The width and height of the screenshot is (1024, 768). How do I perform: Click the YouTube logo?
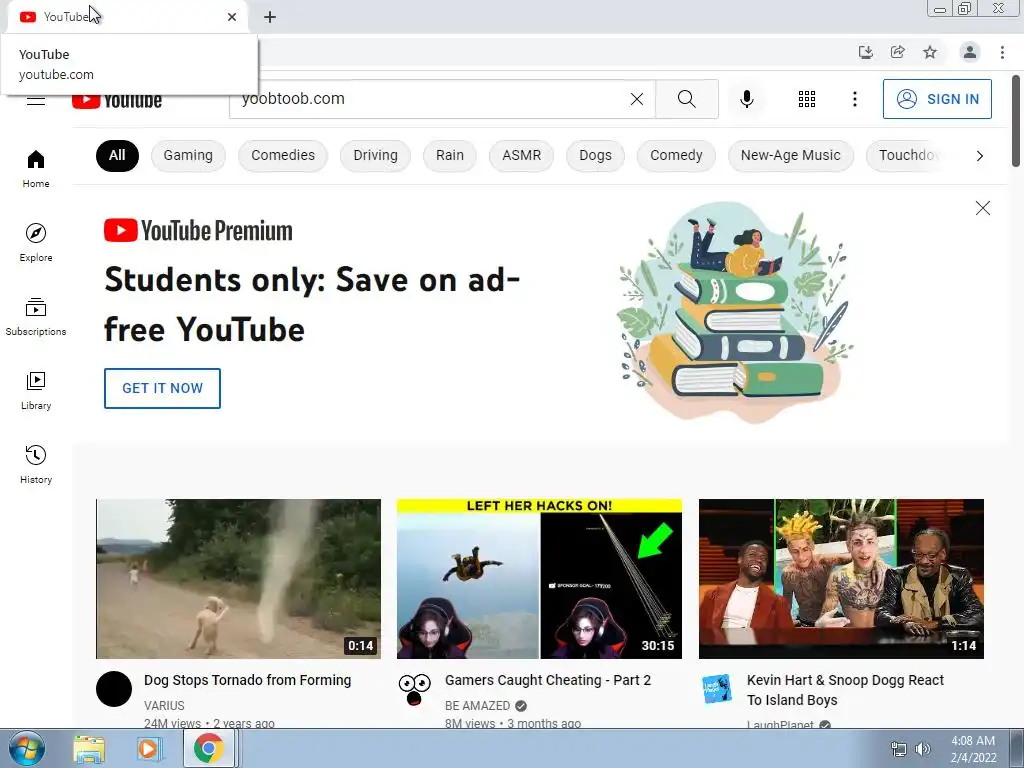click(x=117, y=101)
